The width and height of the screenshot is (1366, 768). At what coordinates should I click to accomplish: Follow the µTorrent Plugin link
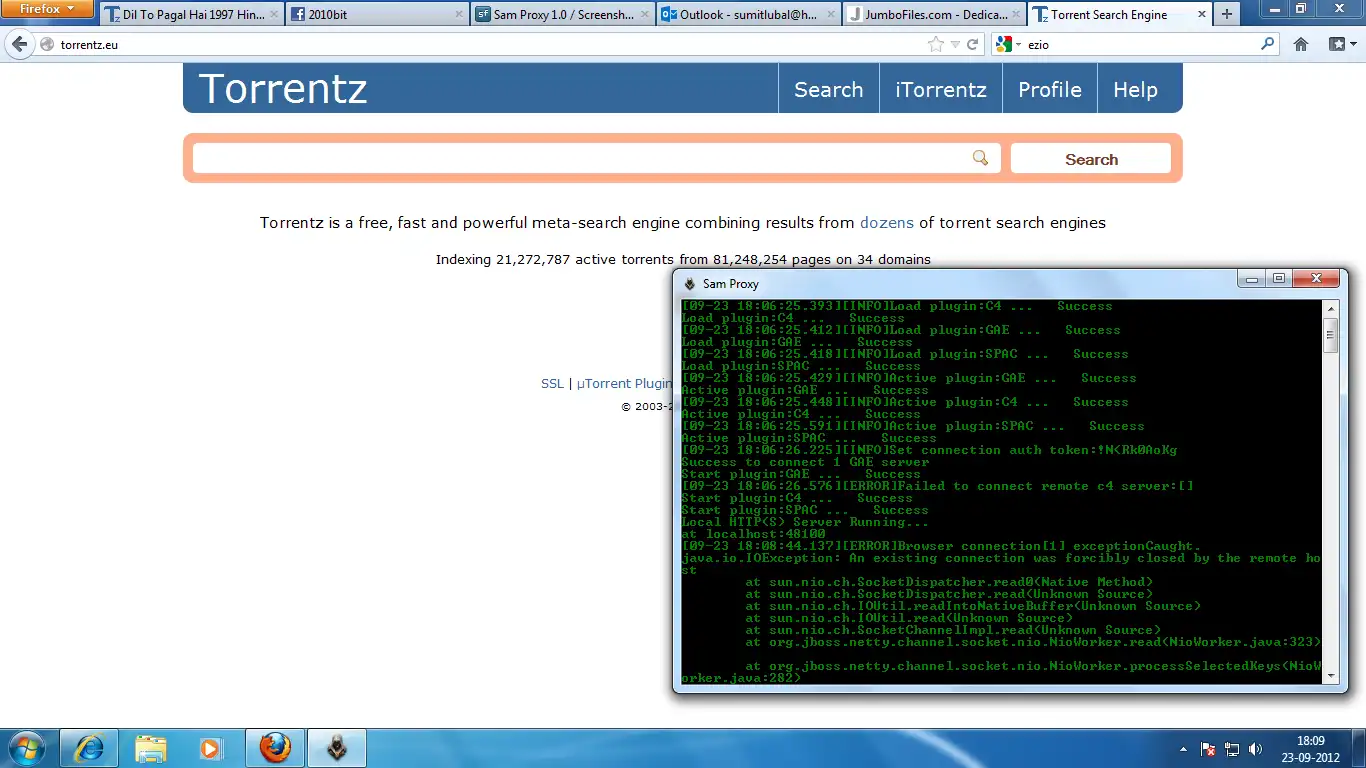point(624,384)
